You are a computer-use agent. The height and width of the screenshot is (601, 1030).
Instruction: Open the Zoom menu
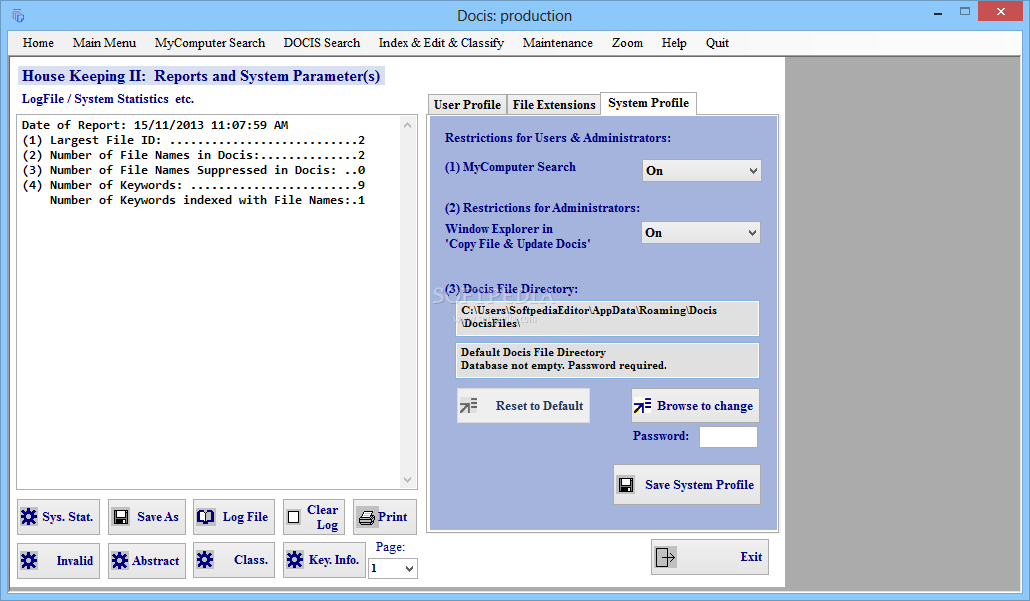[x=627, y=43]
